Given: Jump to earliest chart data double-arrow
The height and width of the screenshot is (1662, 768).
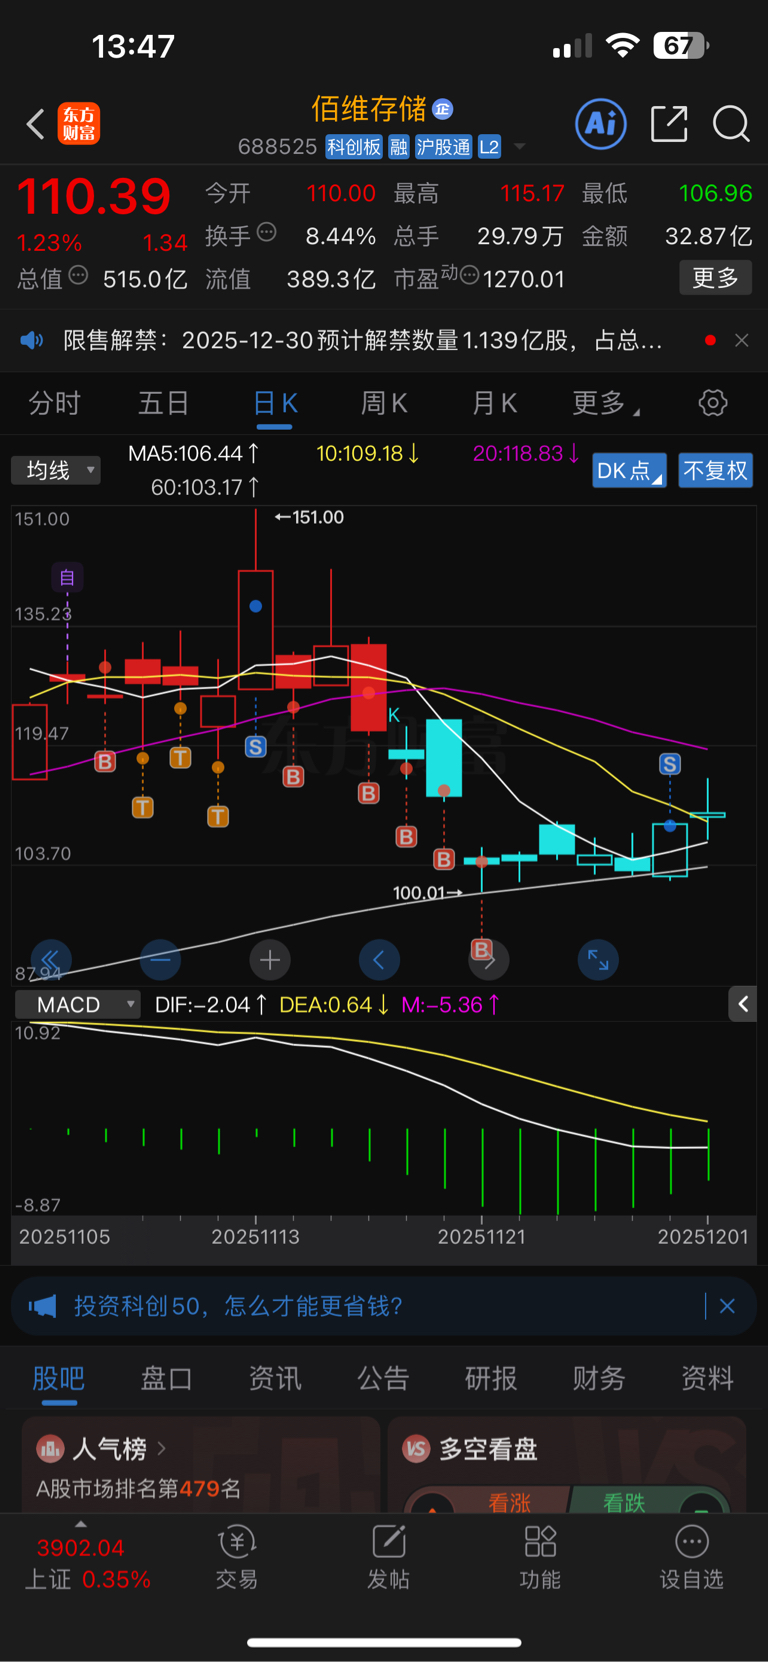Looking at the screenshot, I should 51,960.
